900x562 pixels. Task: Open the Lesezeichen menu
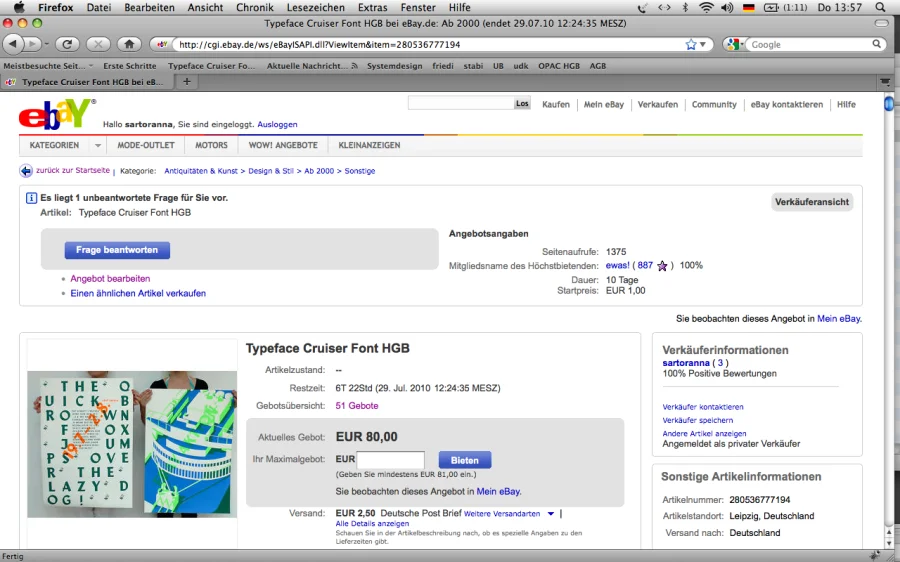pyautogui.click(x=315, y=7)
